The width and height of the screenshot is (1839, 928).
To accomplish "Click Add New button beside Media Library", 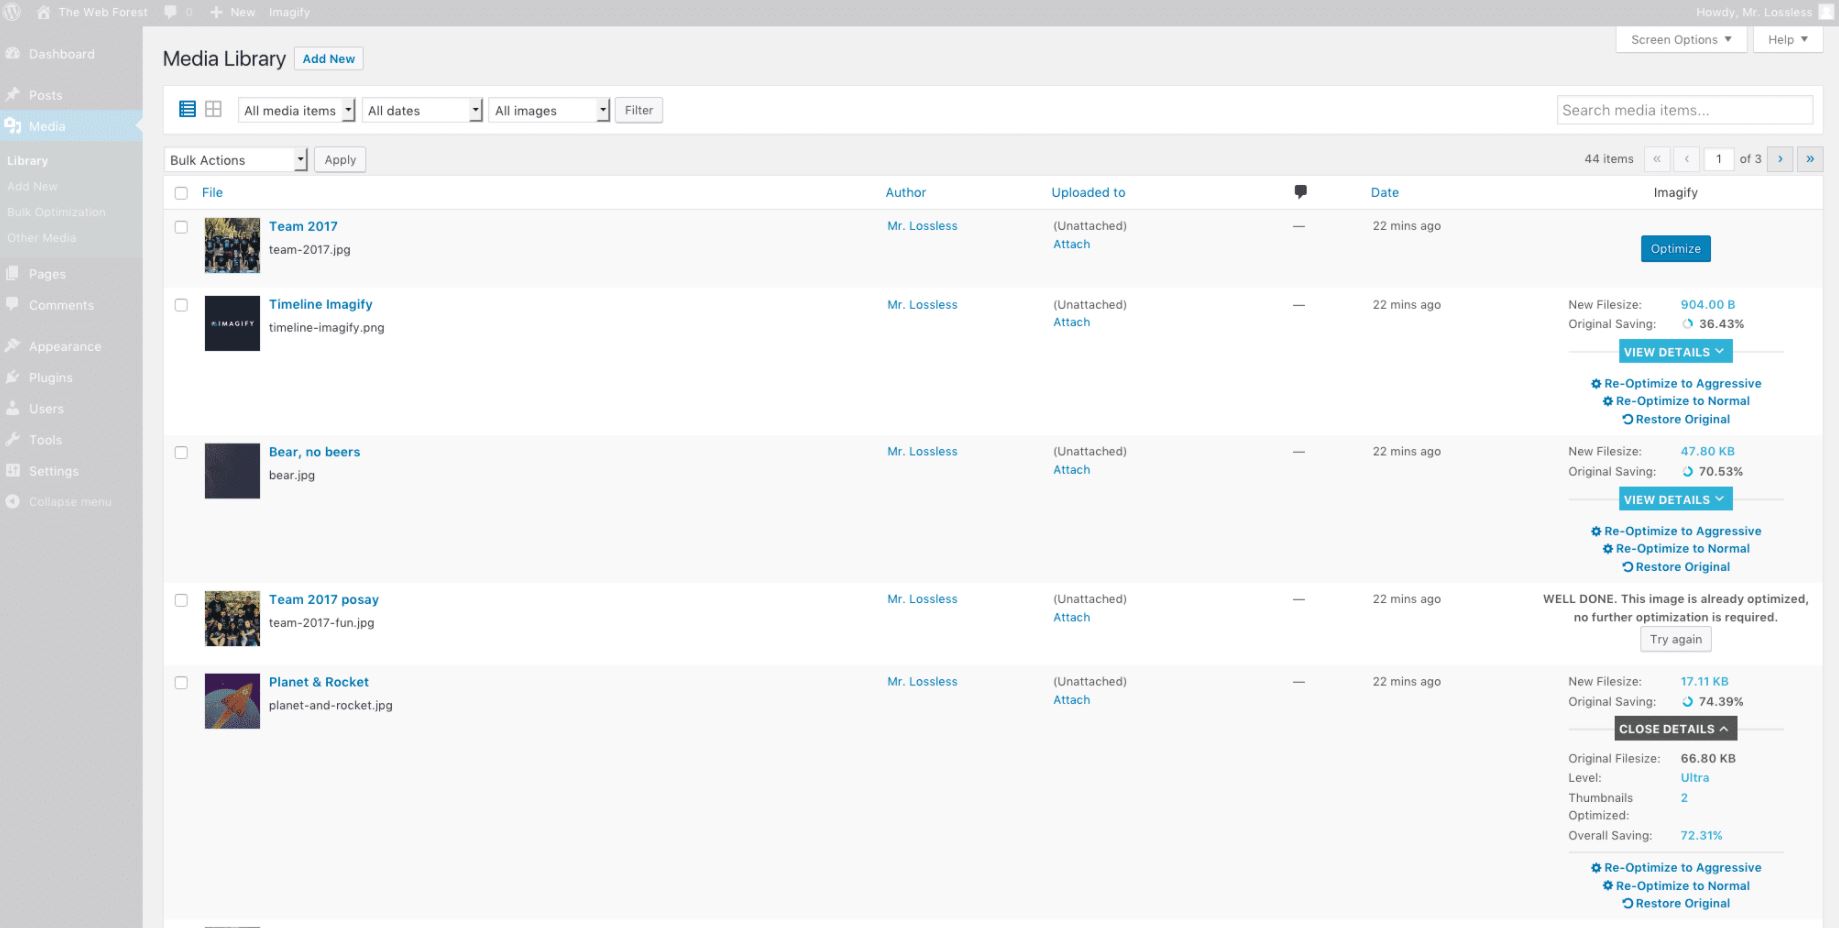I will coord(329,59).
